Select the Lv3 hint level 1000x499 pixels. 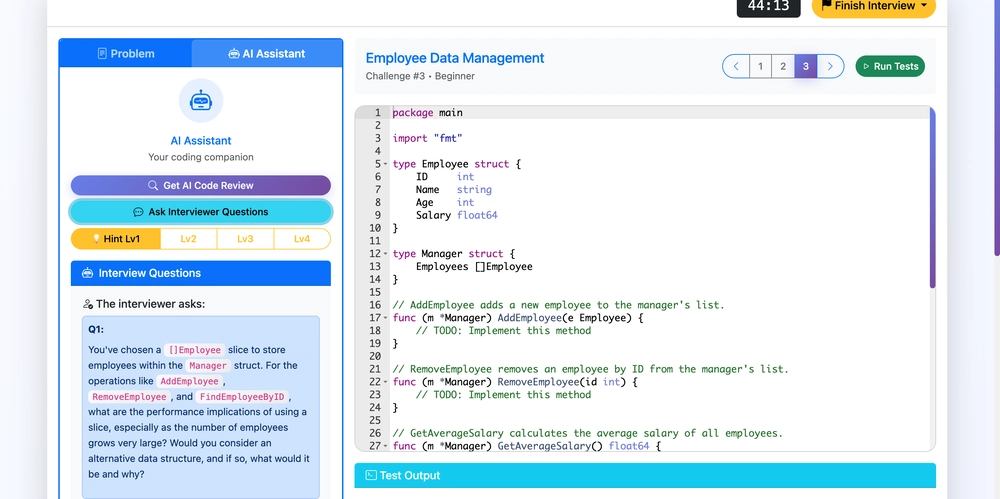point(246,239)
